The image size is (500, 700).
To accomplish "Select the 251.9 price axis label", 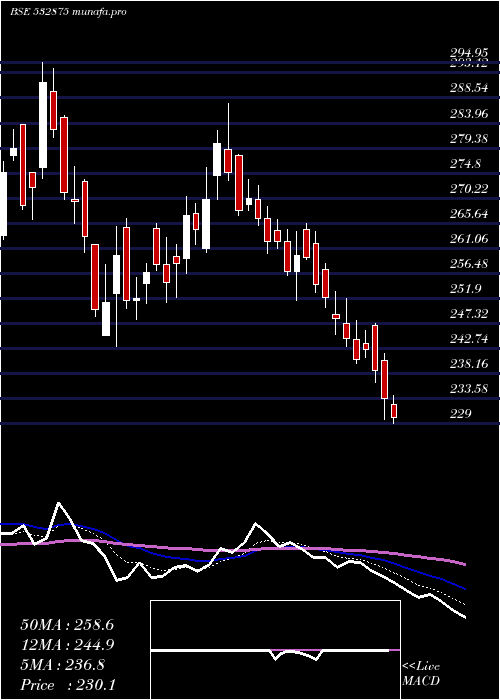I will (466, 288).
